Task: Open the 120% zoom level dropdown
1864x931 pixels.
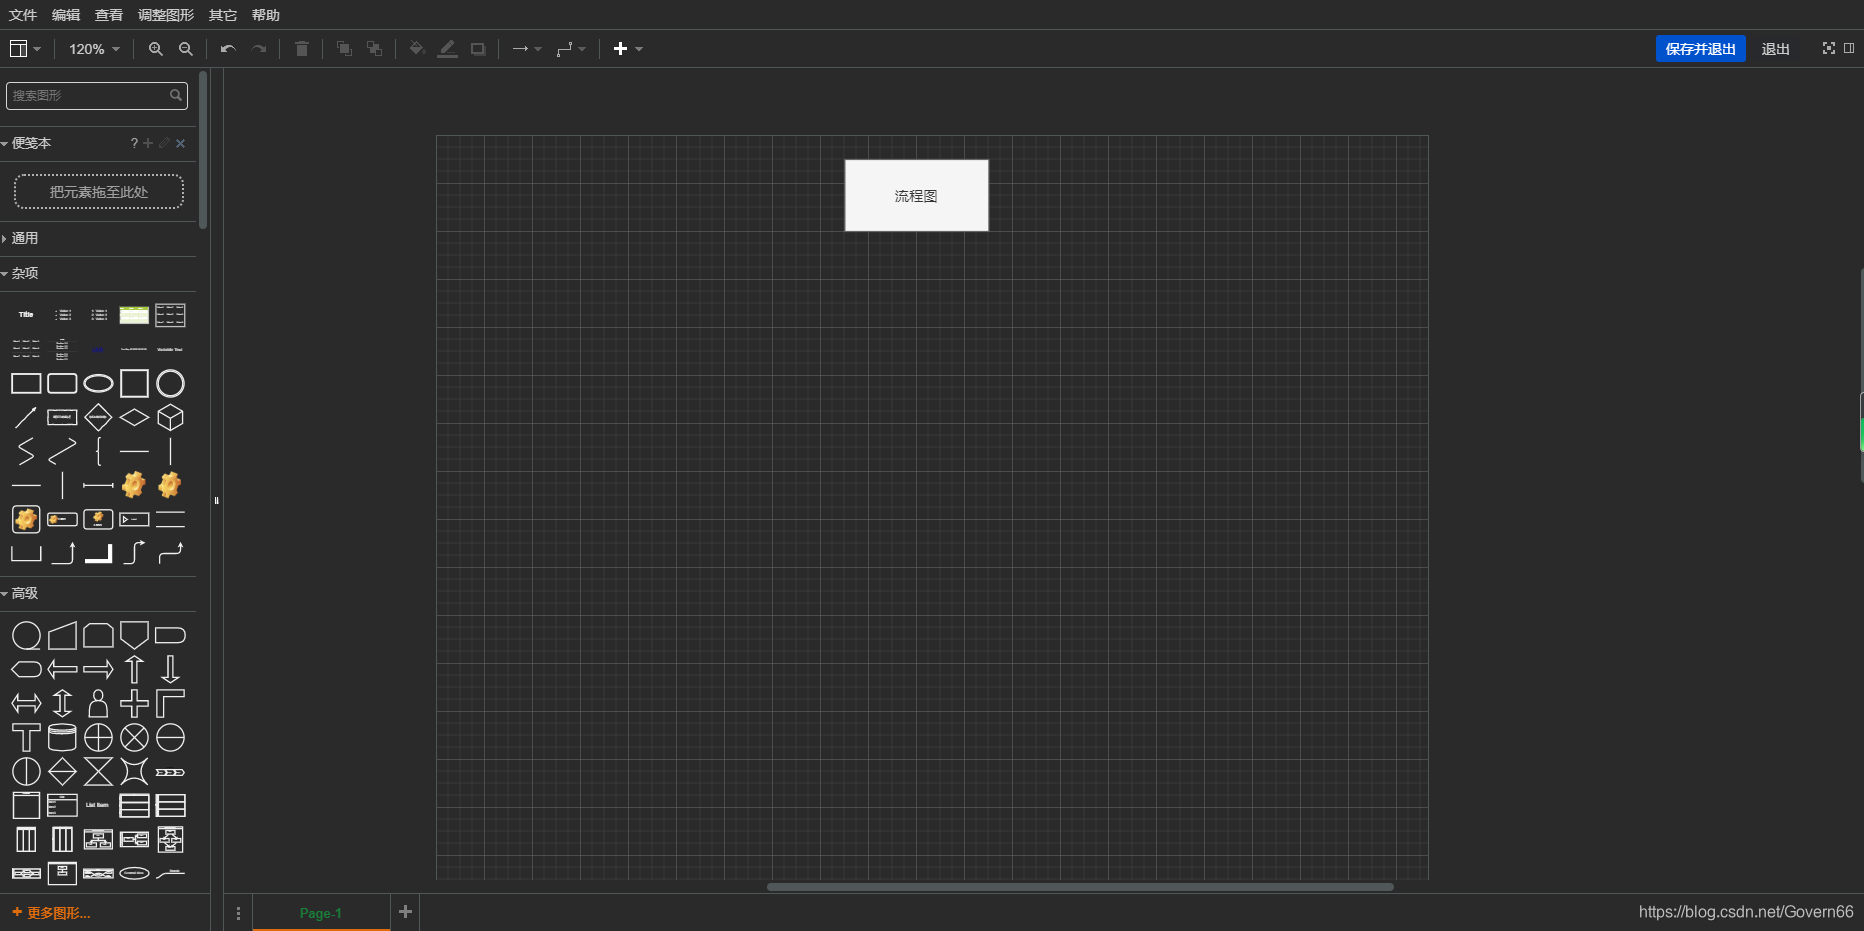Action: [94, 49]
